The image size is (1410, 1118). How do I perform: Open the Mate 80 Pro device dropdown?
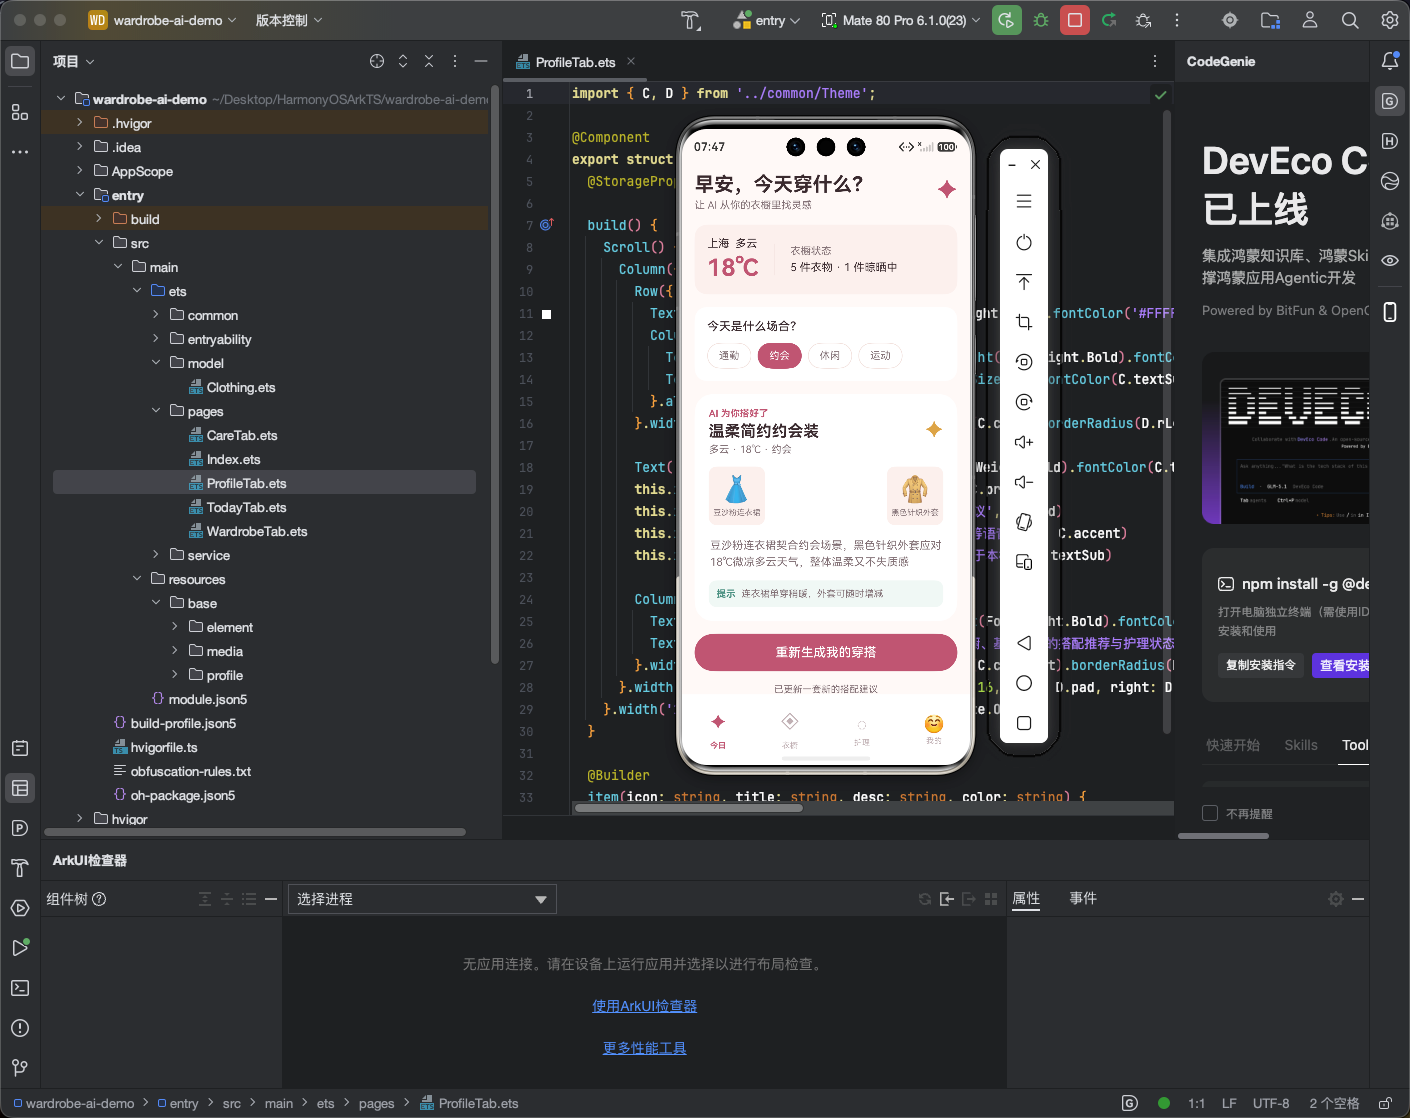pyautogui.click(x=901, y=20)
